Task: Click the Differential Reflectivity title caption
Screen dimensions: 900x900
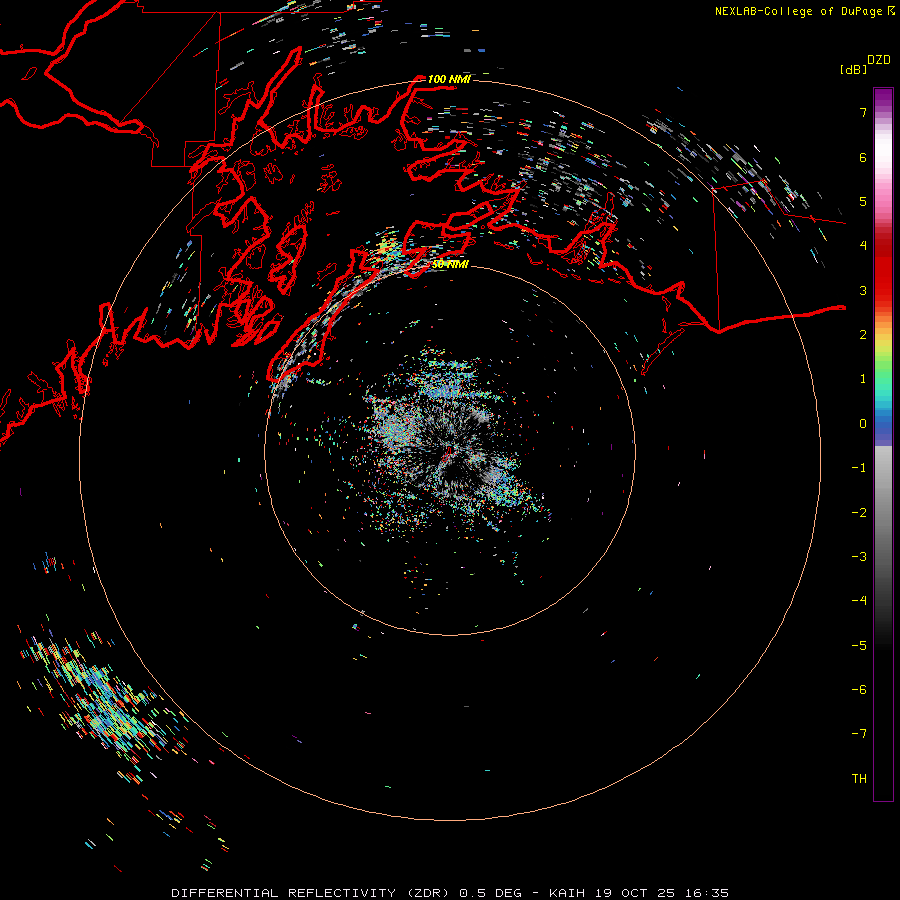Action: (450, 893)
